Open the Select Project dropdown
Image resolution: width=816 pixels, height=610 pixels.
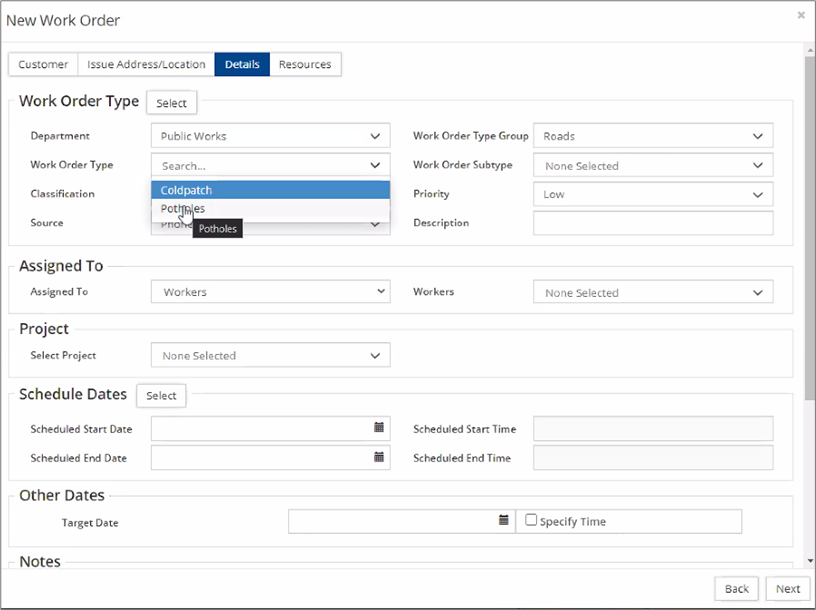click(270, 355)
